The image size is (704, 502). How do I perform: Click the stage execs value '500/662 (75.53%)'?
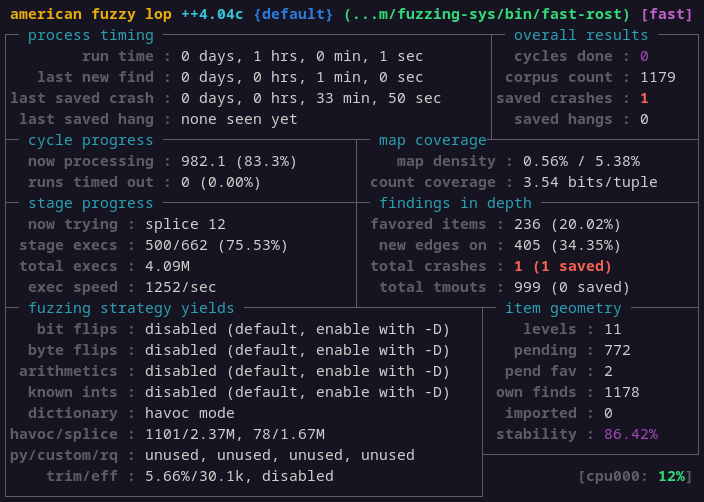tap(216, 246)
